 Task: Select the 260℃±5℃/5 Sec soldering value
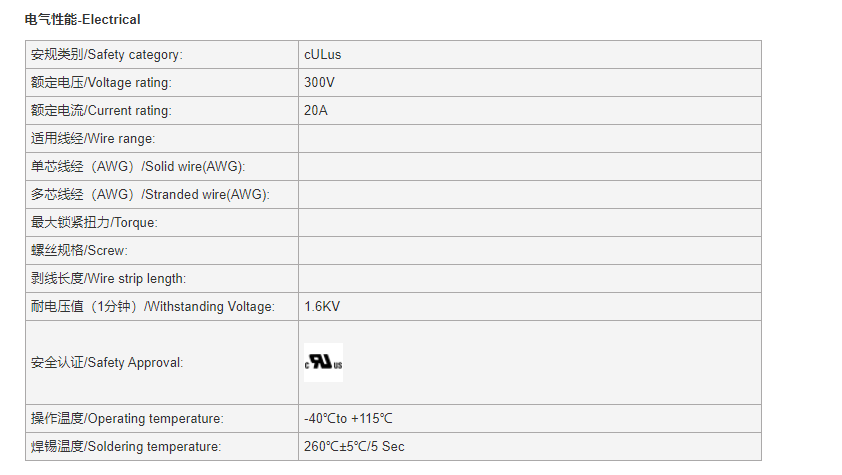click(354, 447)
